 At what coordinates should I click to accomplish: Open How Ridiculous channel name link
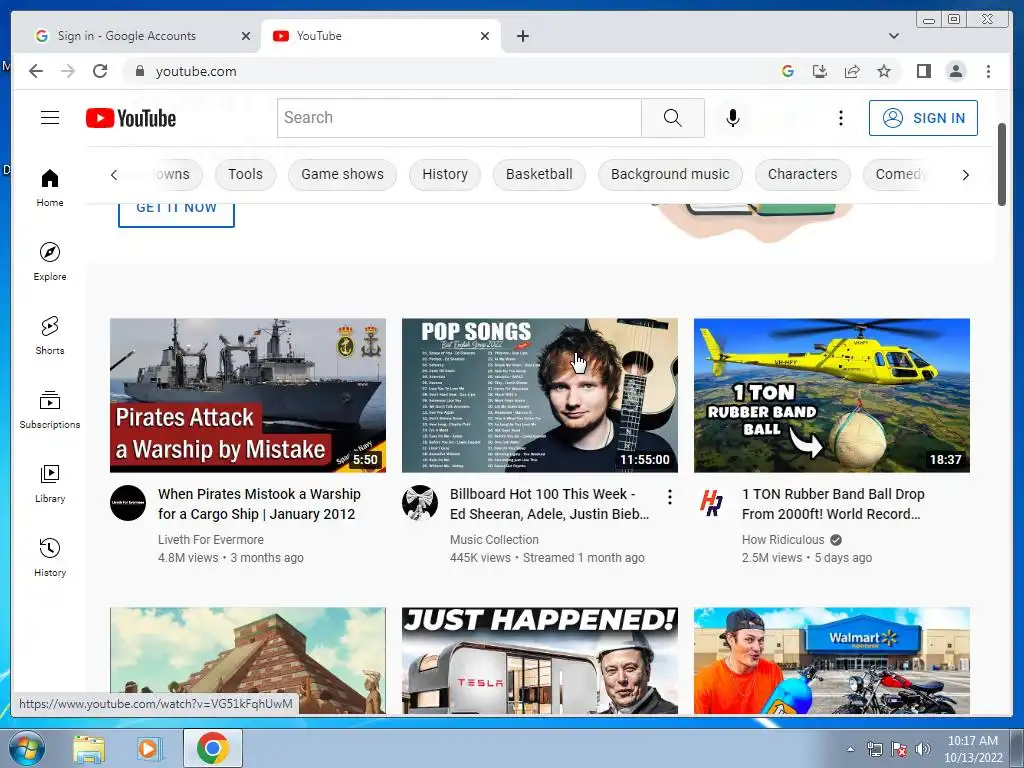[783, 539]
